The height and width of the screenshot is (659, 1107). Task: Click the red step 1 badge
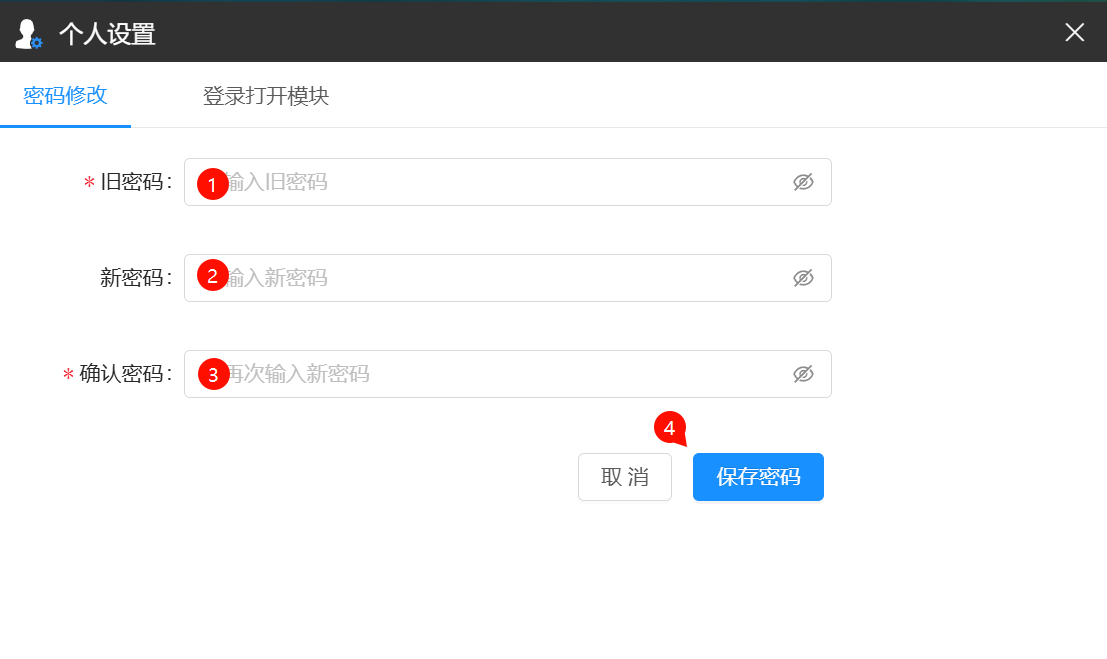pyautogui.click(x=212, y=183)
